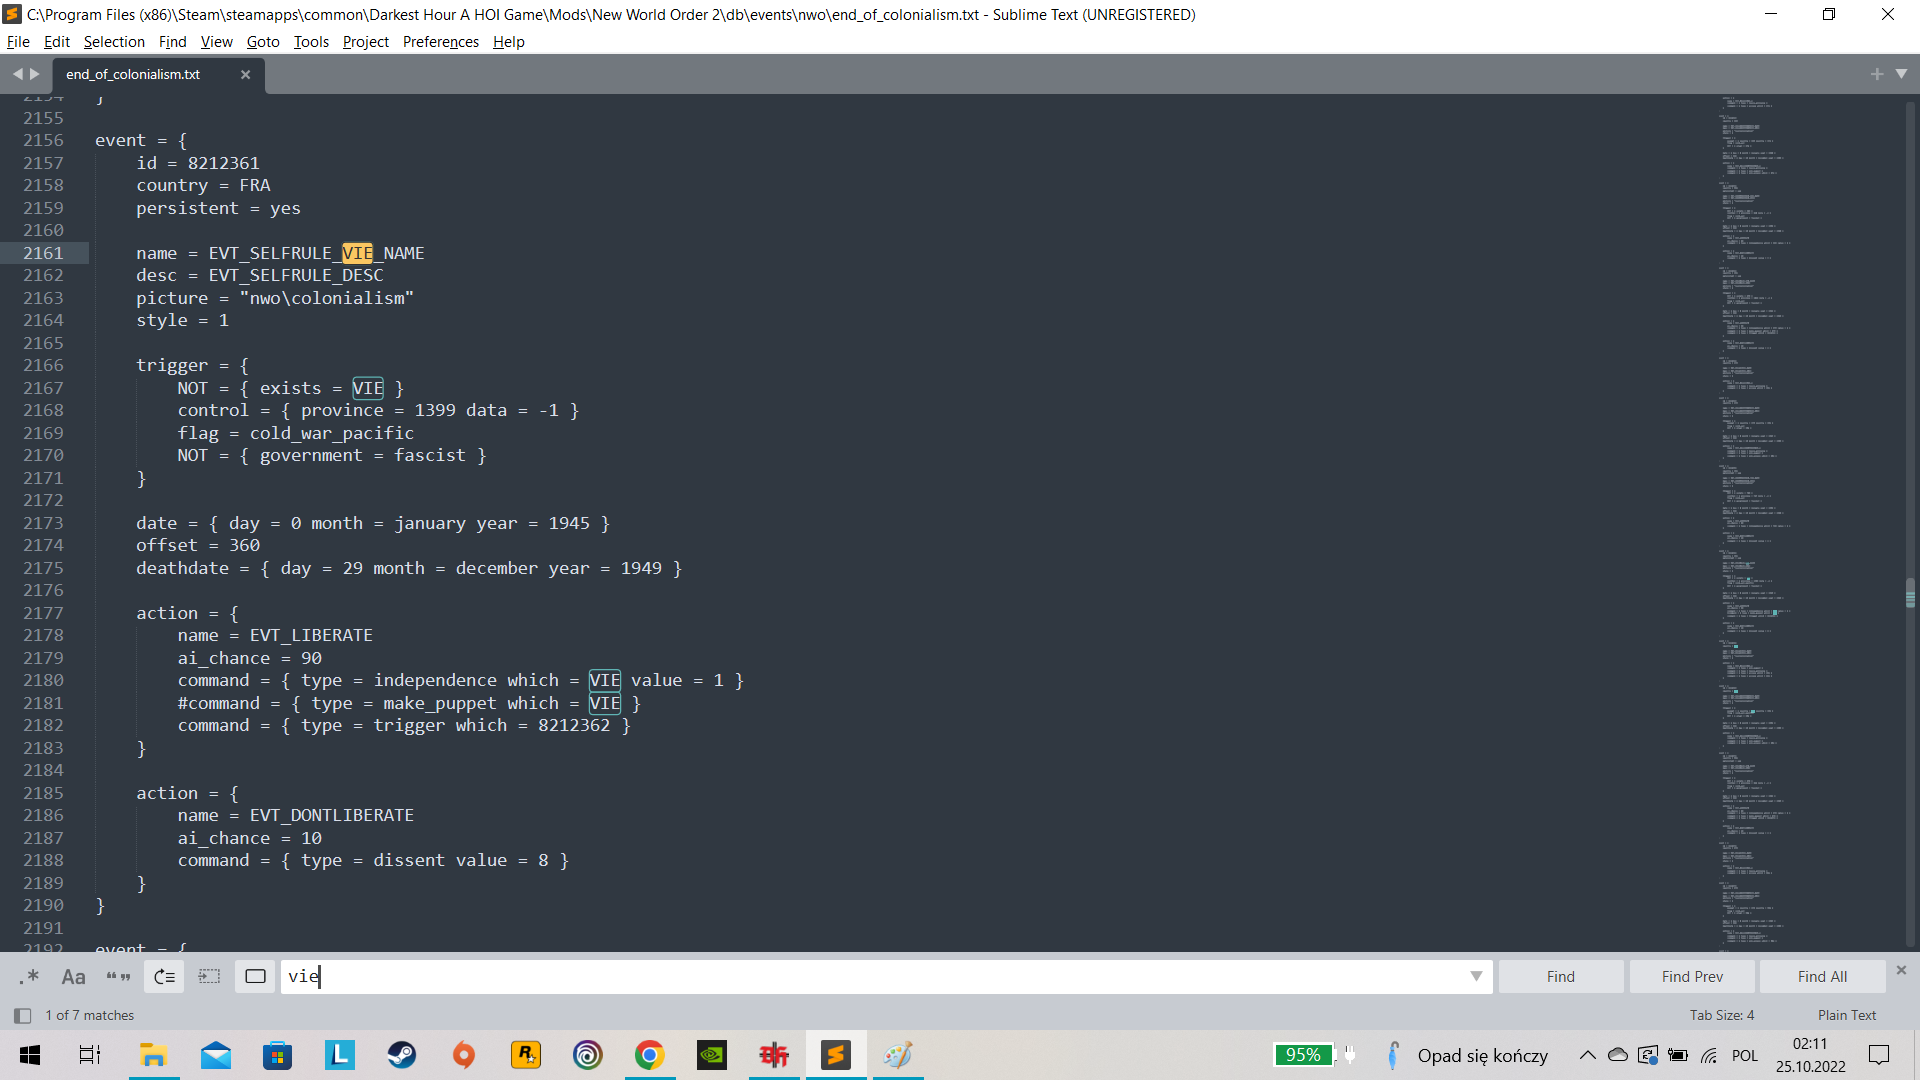
Task: Click the sidebar toggle icon in status bar
Action: tap(22, 1016)
